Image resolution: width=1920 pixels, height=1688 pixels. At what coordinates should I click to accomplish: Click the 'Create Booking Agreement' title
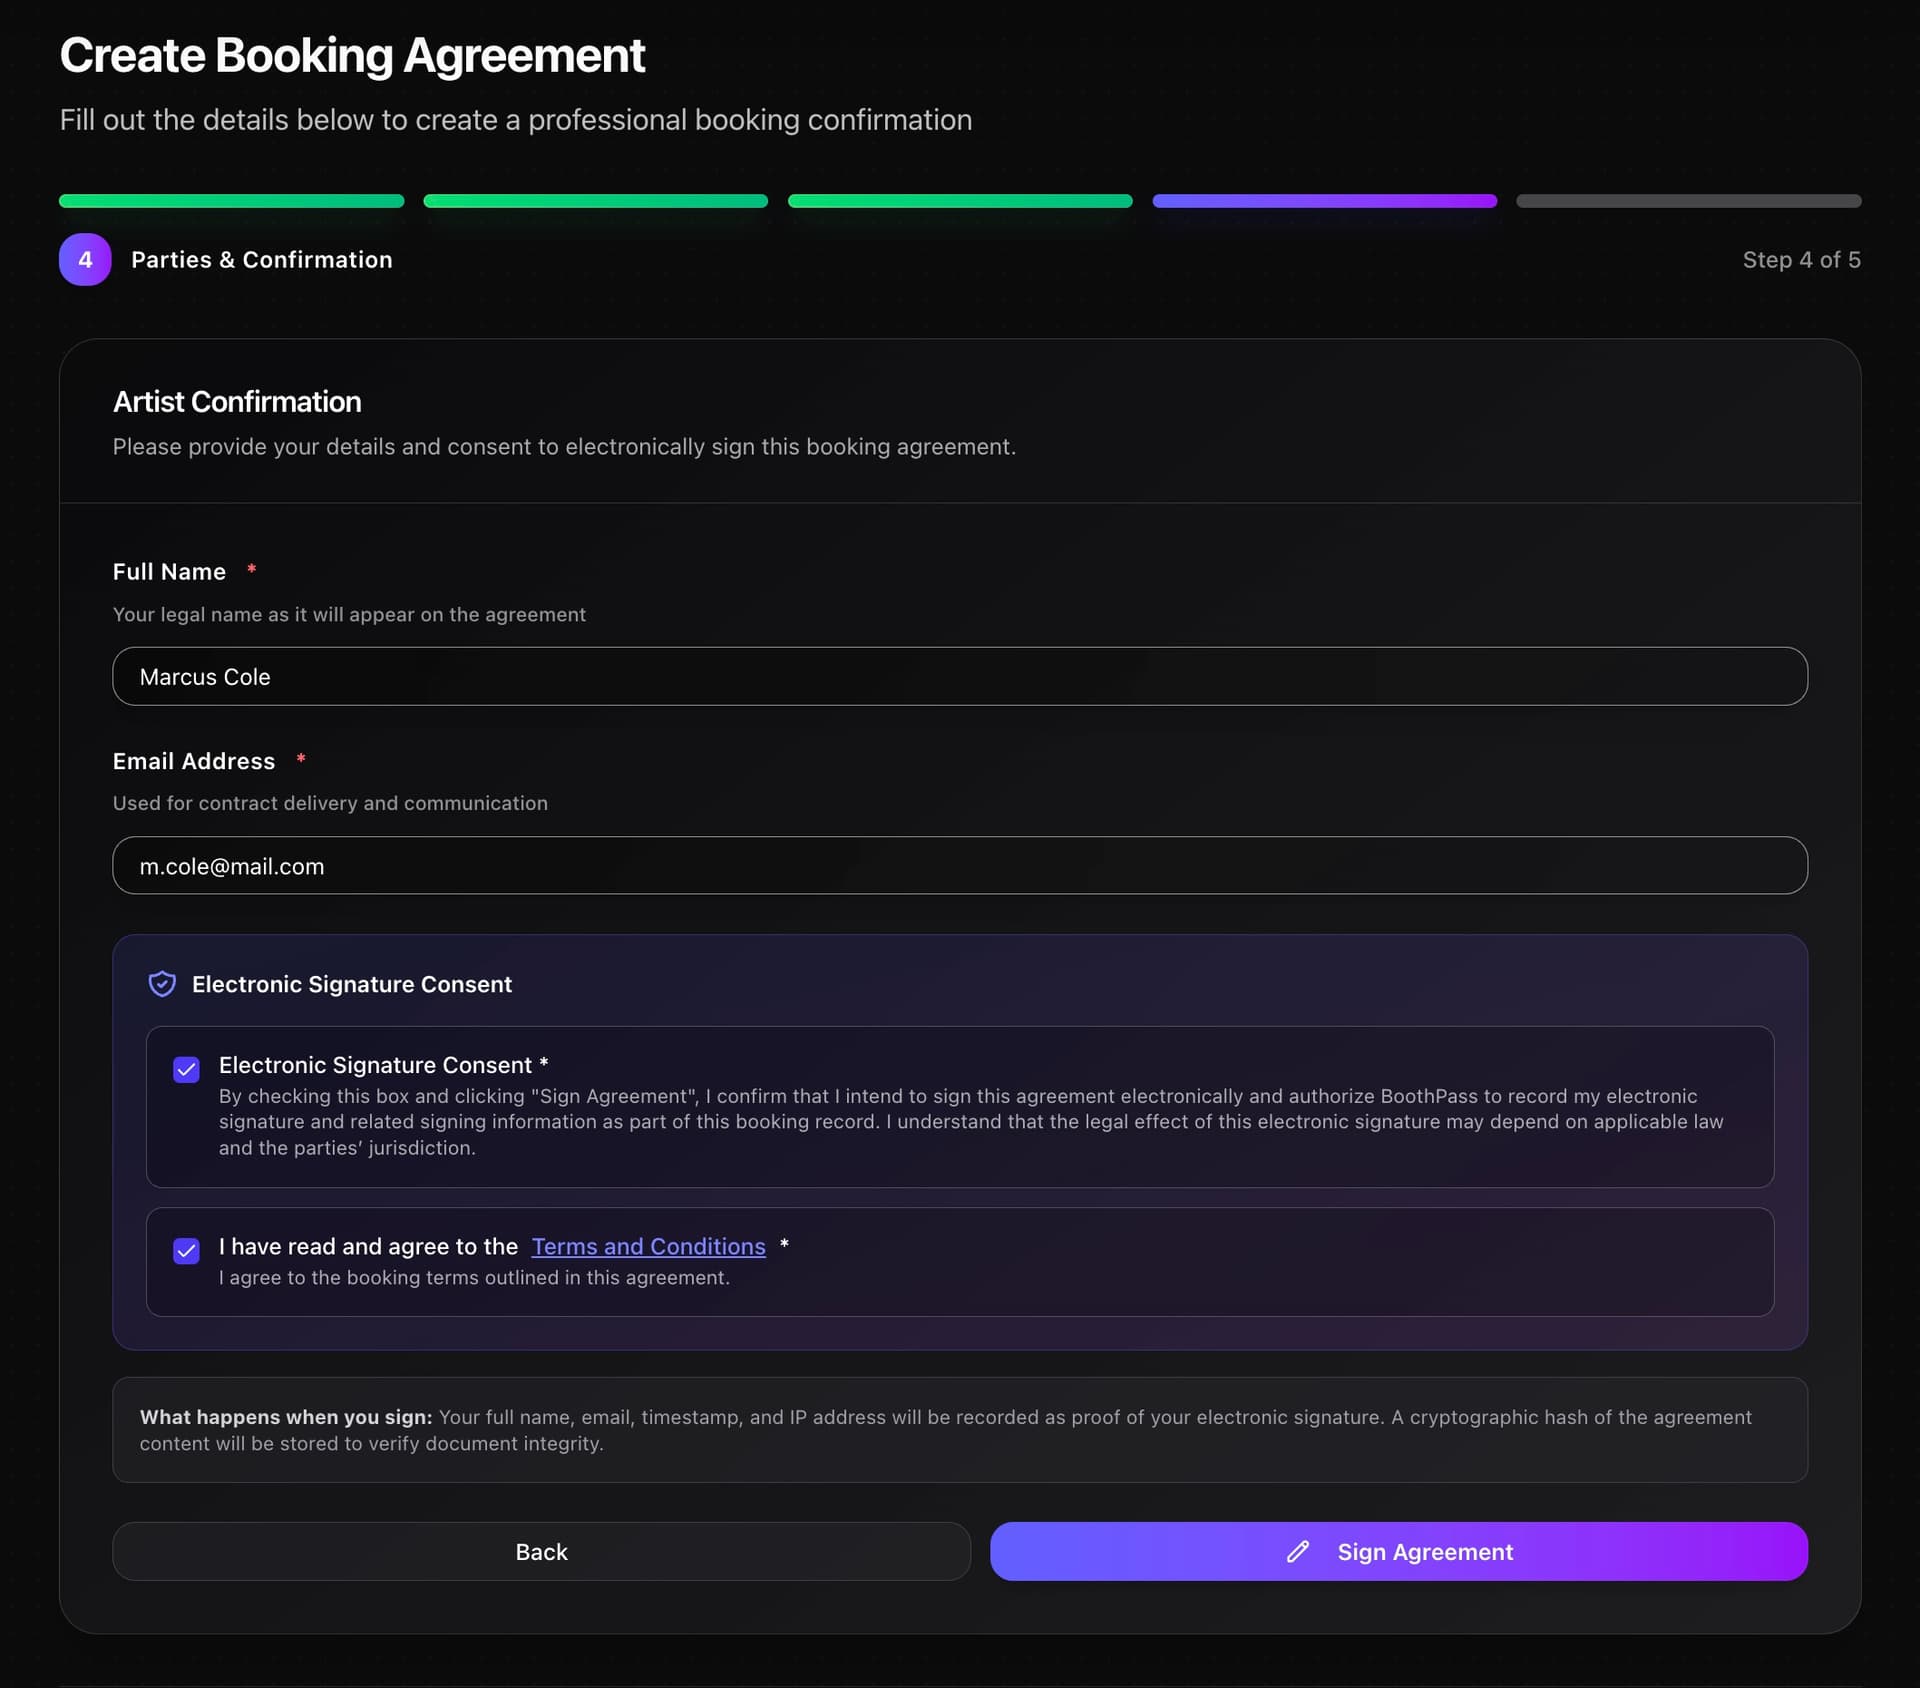pyautogui.click(x=352, y=56)
